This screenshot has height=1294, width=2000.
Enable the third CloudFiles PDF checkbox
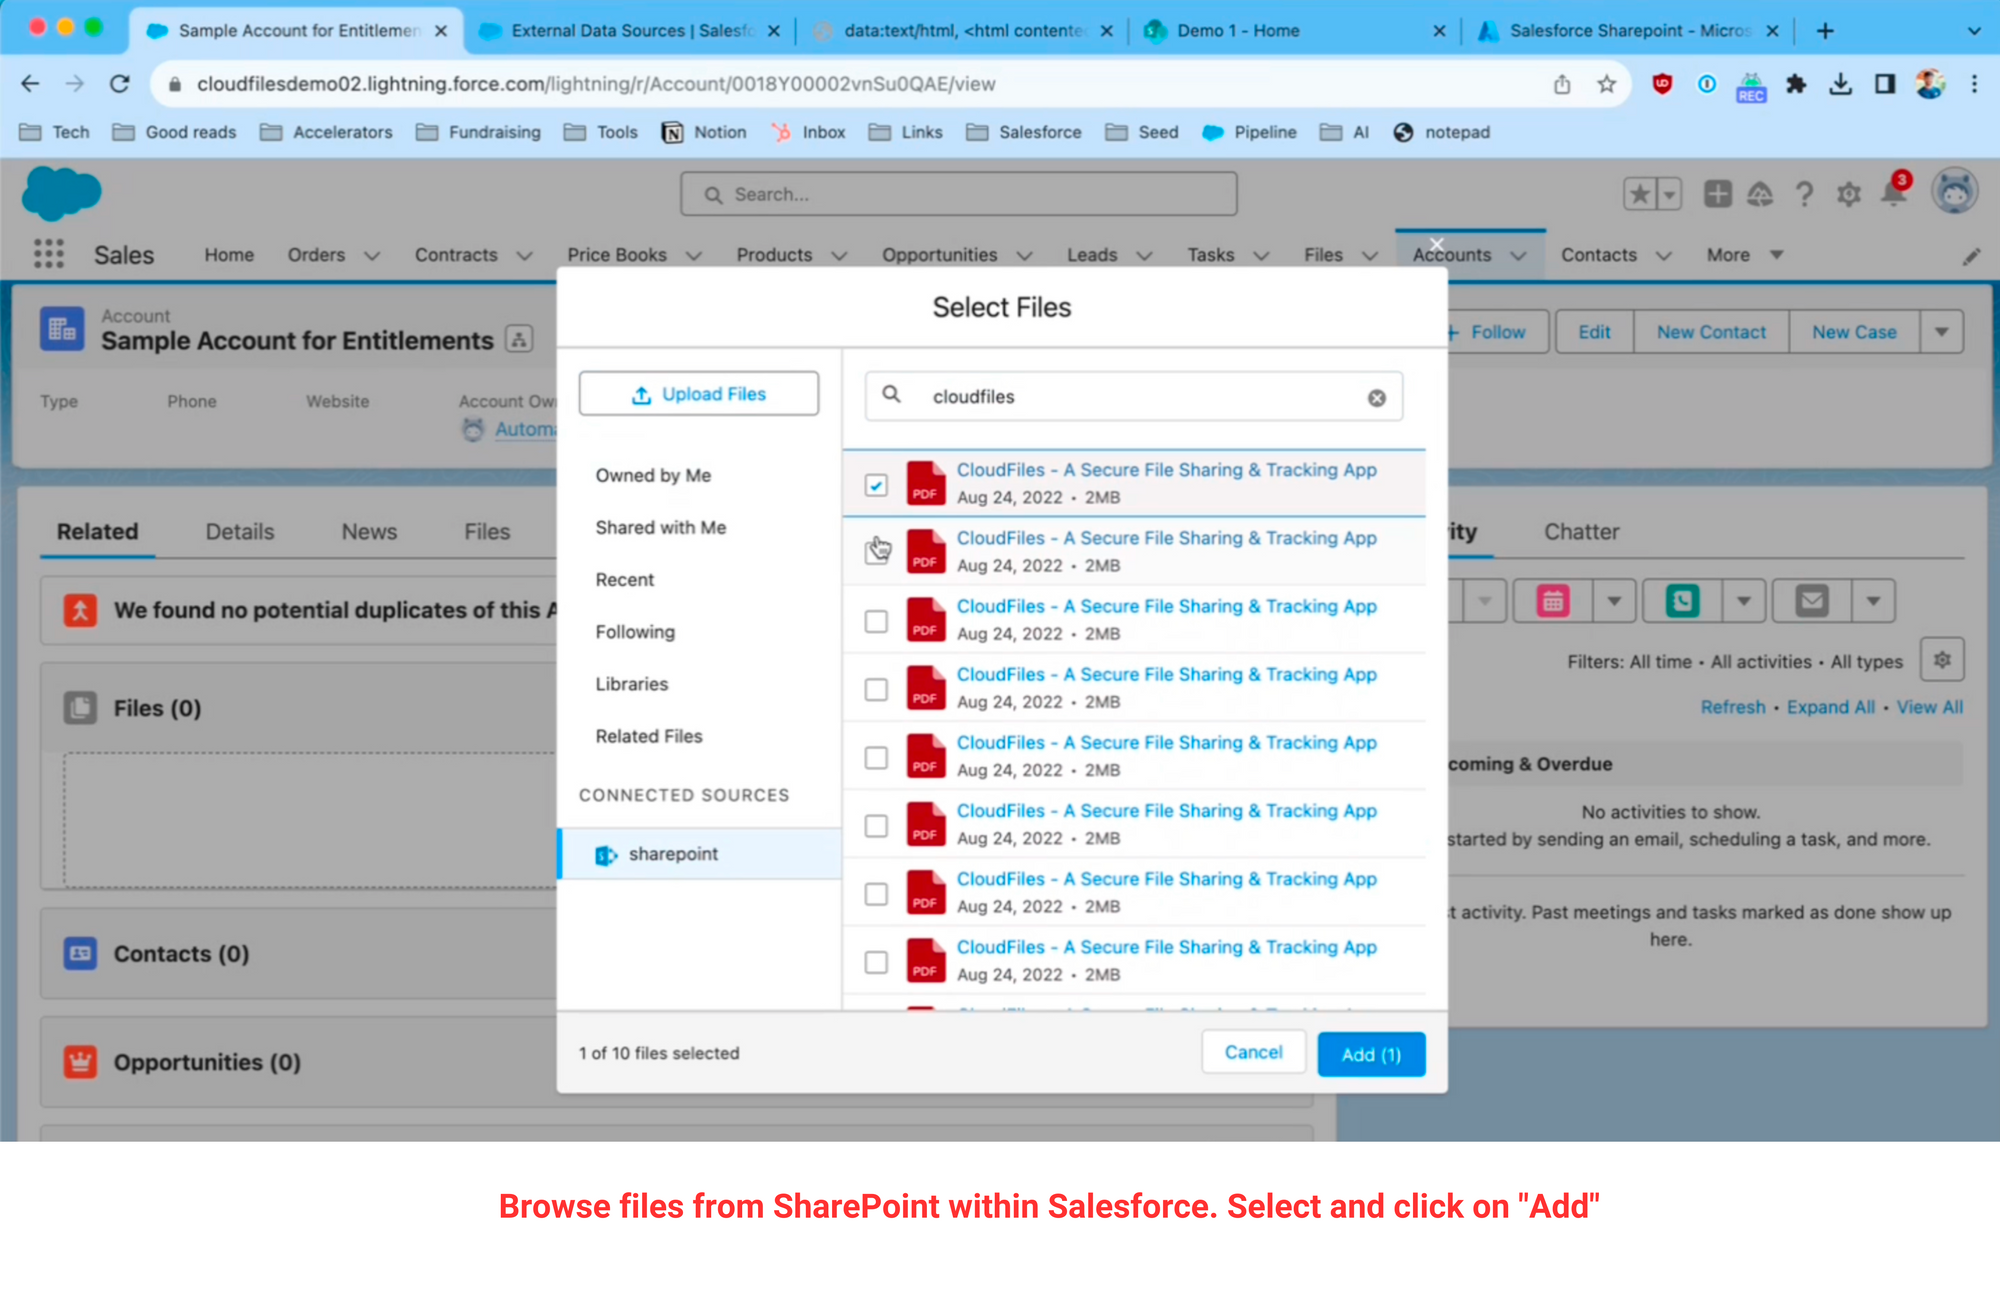(875, 619)
